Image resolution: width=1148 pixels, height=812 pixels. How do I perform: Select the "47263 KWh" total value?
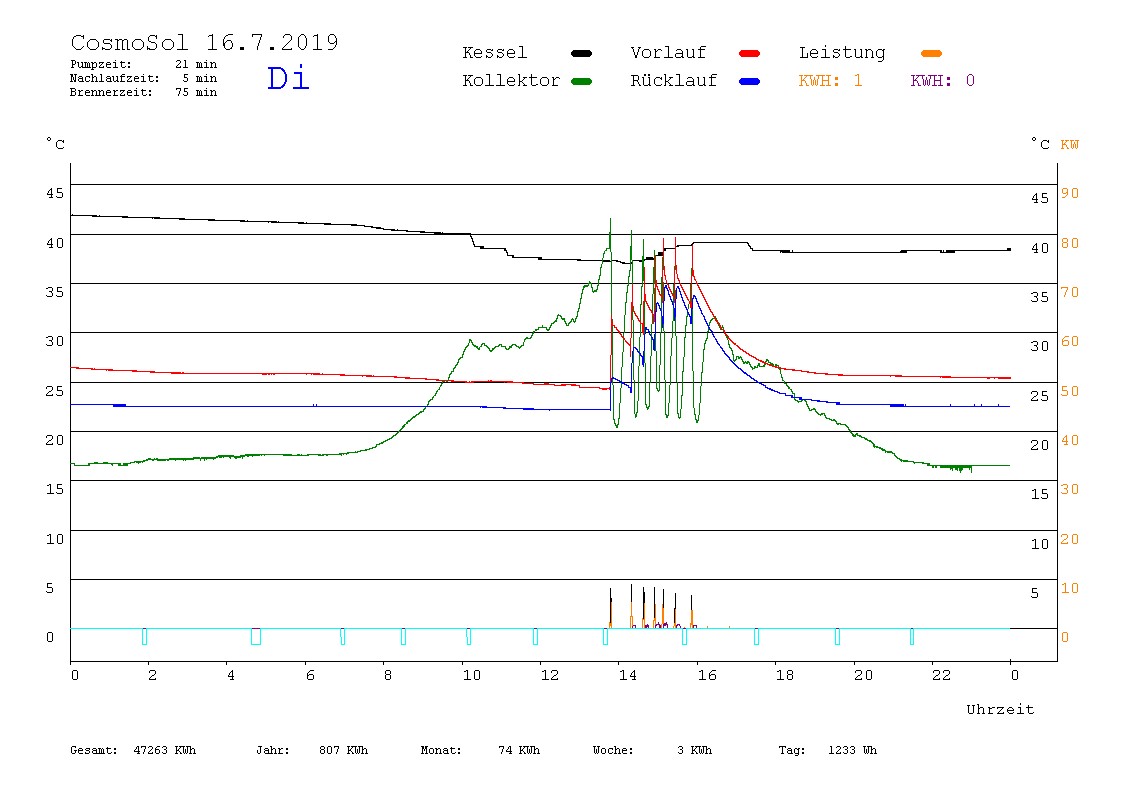pyautogui.click(x=165, y=750)
